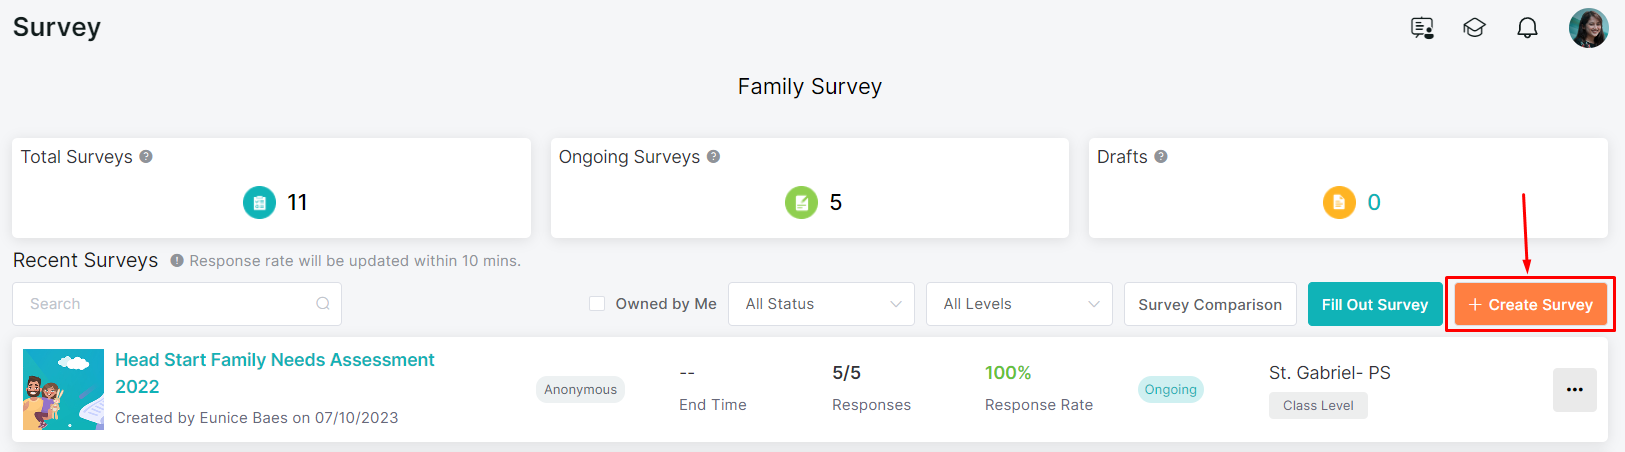The width and height of the screenshot is (1625, 452).
Task: Click the Total Surveys help question icon
Action: coord(146,157)
